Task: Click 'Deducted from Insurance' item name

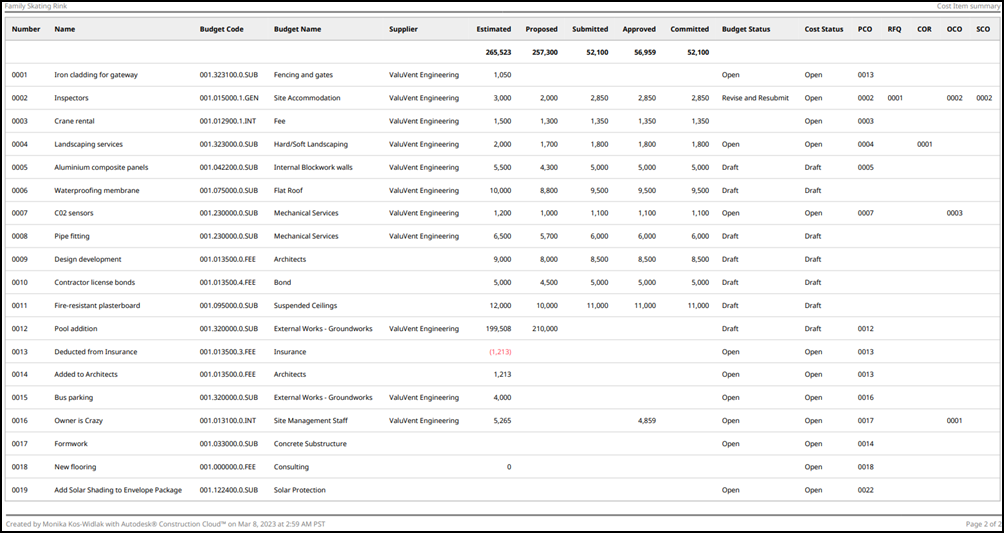Action: point(96,352)
